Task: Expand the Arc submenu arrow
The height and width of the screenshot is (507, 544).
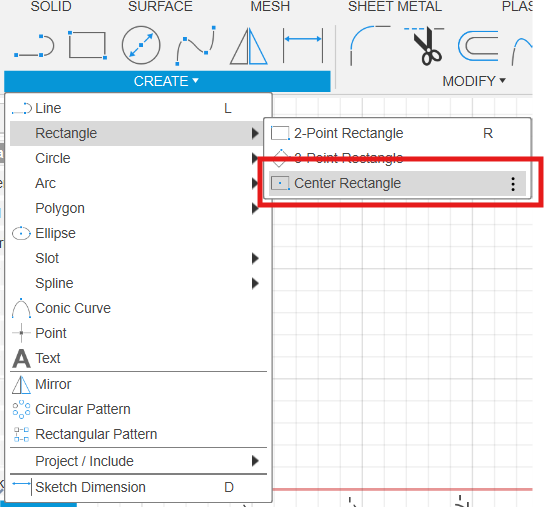Action: tap(255, 183)
